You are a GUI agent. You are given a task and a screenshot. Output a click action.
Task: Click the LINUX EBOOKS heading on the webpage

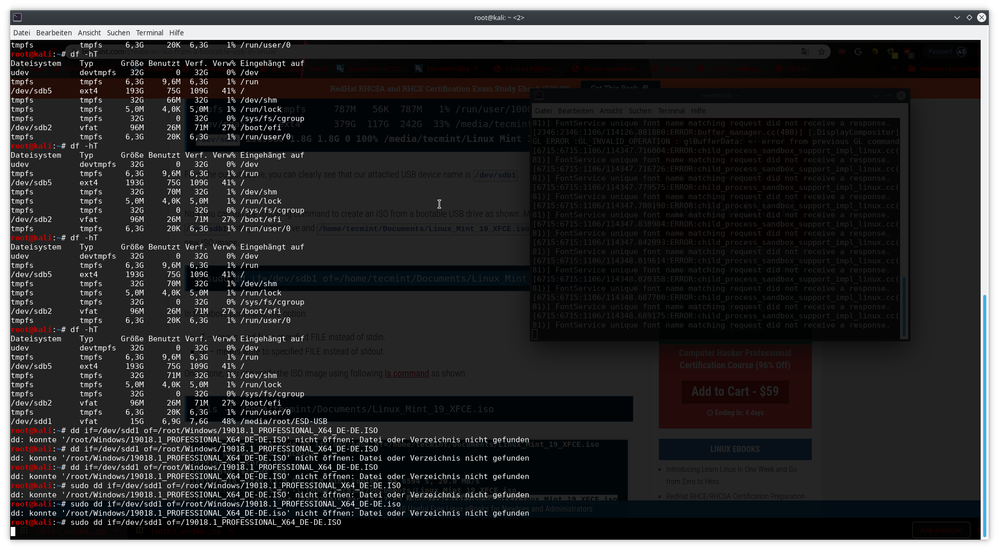[x=735, y=449]
